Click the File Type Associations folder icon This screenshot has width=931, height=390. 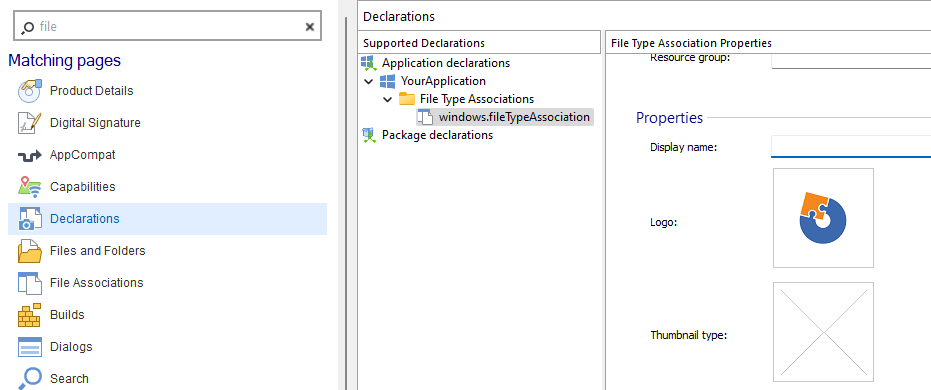407,99
